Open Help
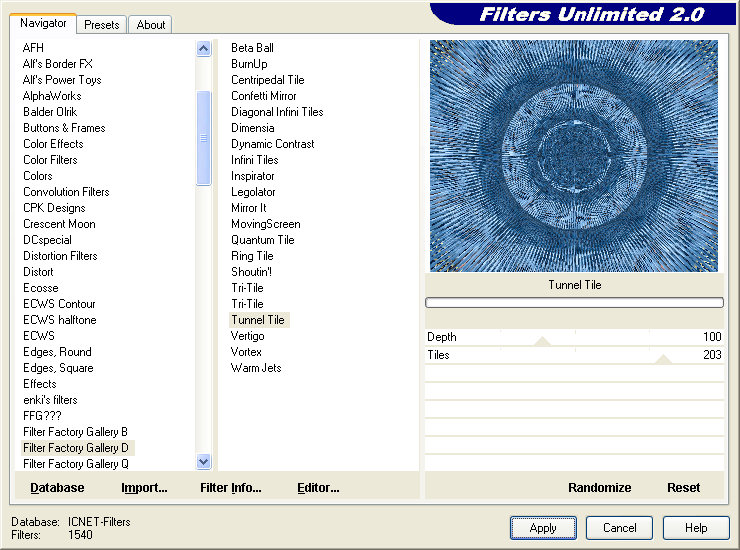Image resolution: width=740 pixels, height=550 pixels. 696,528
